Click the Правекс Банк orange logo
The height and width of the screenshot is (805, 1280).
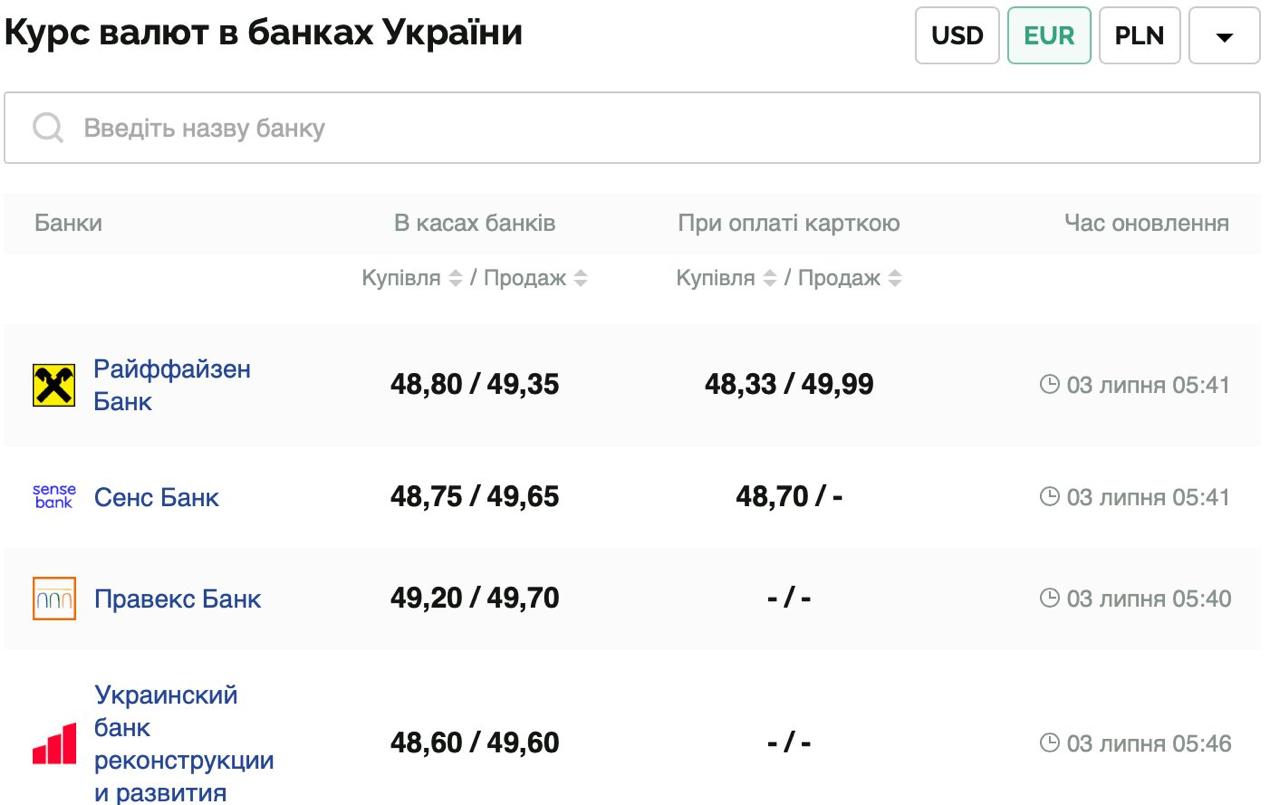(x=56, y=597)
